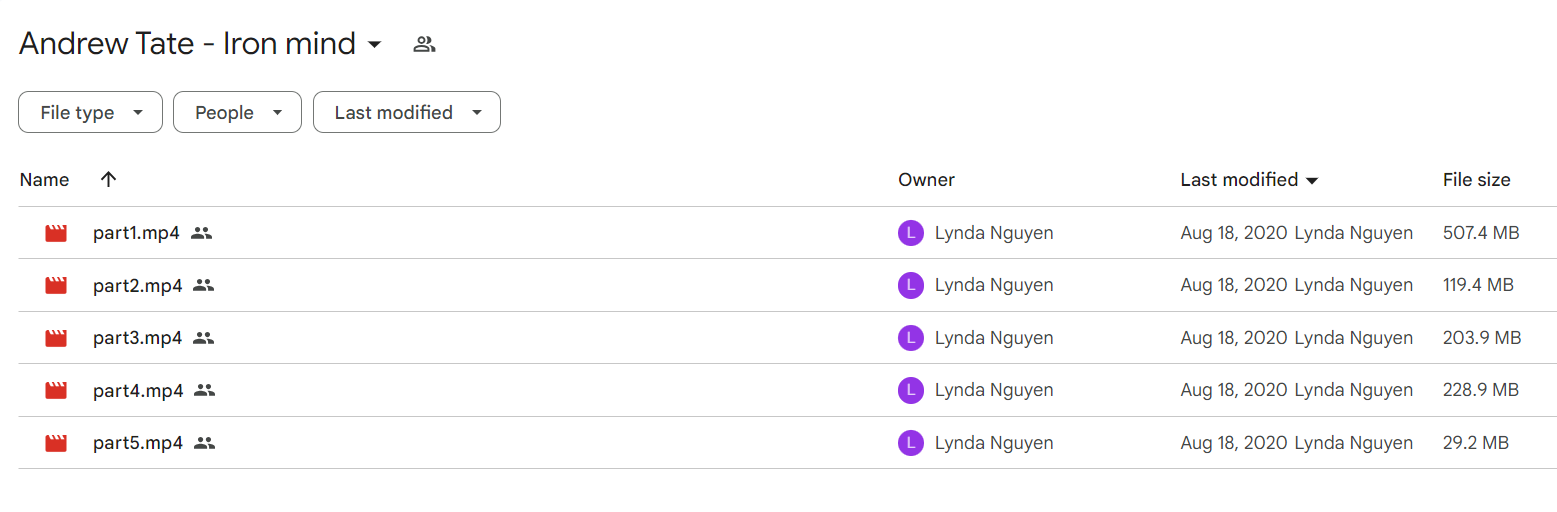Click the File size column header
Image resolution: width=1557 pixels, height=512 pixels.
click(x=1476, y=180)
